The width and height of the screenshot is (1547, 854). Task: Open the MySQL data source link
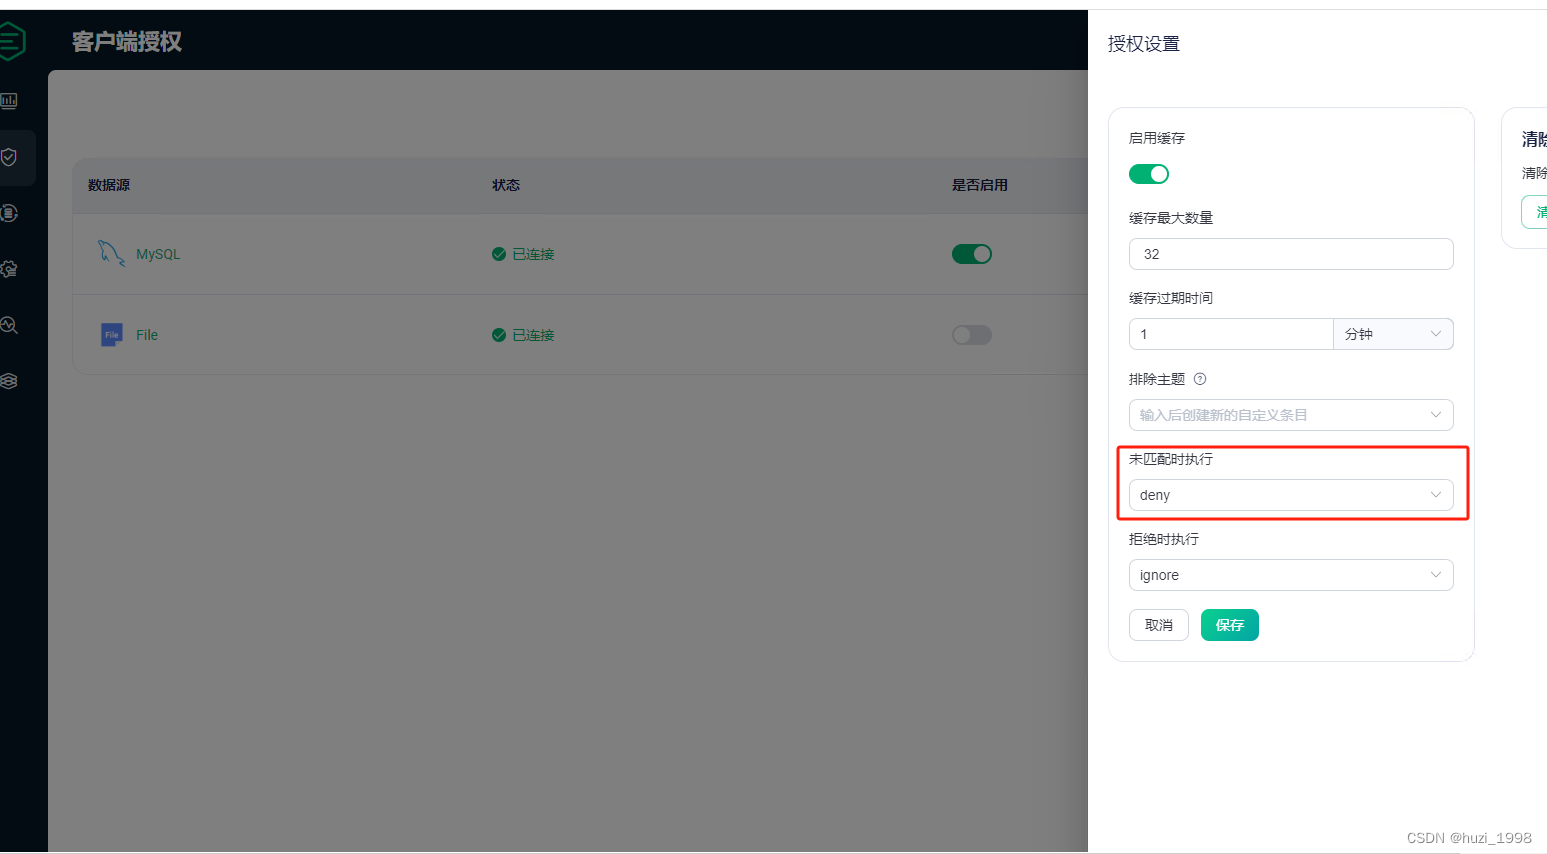tap(158, 254)
